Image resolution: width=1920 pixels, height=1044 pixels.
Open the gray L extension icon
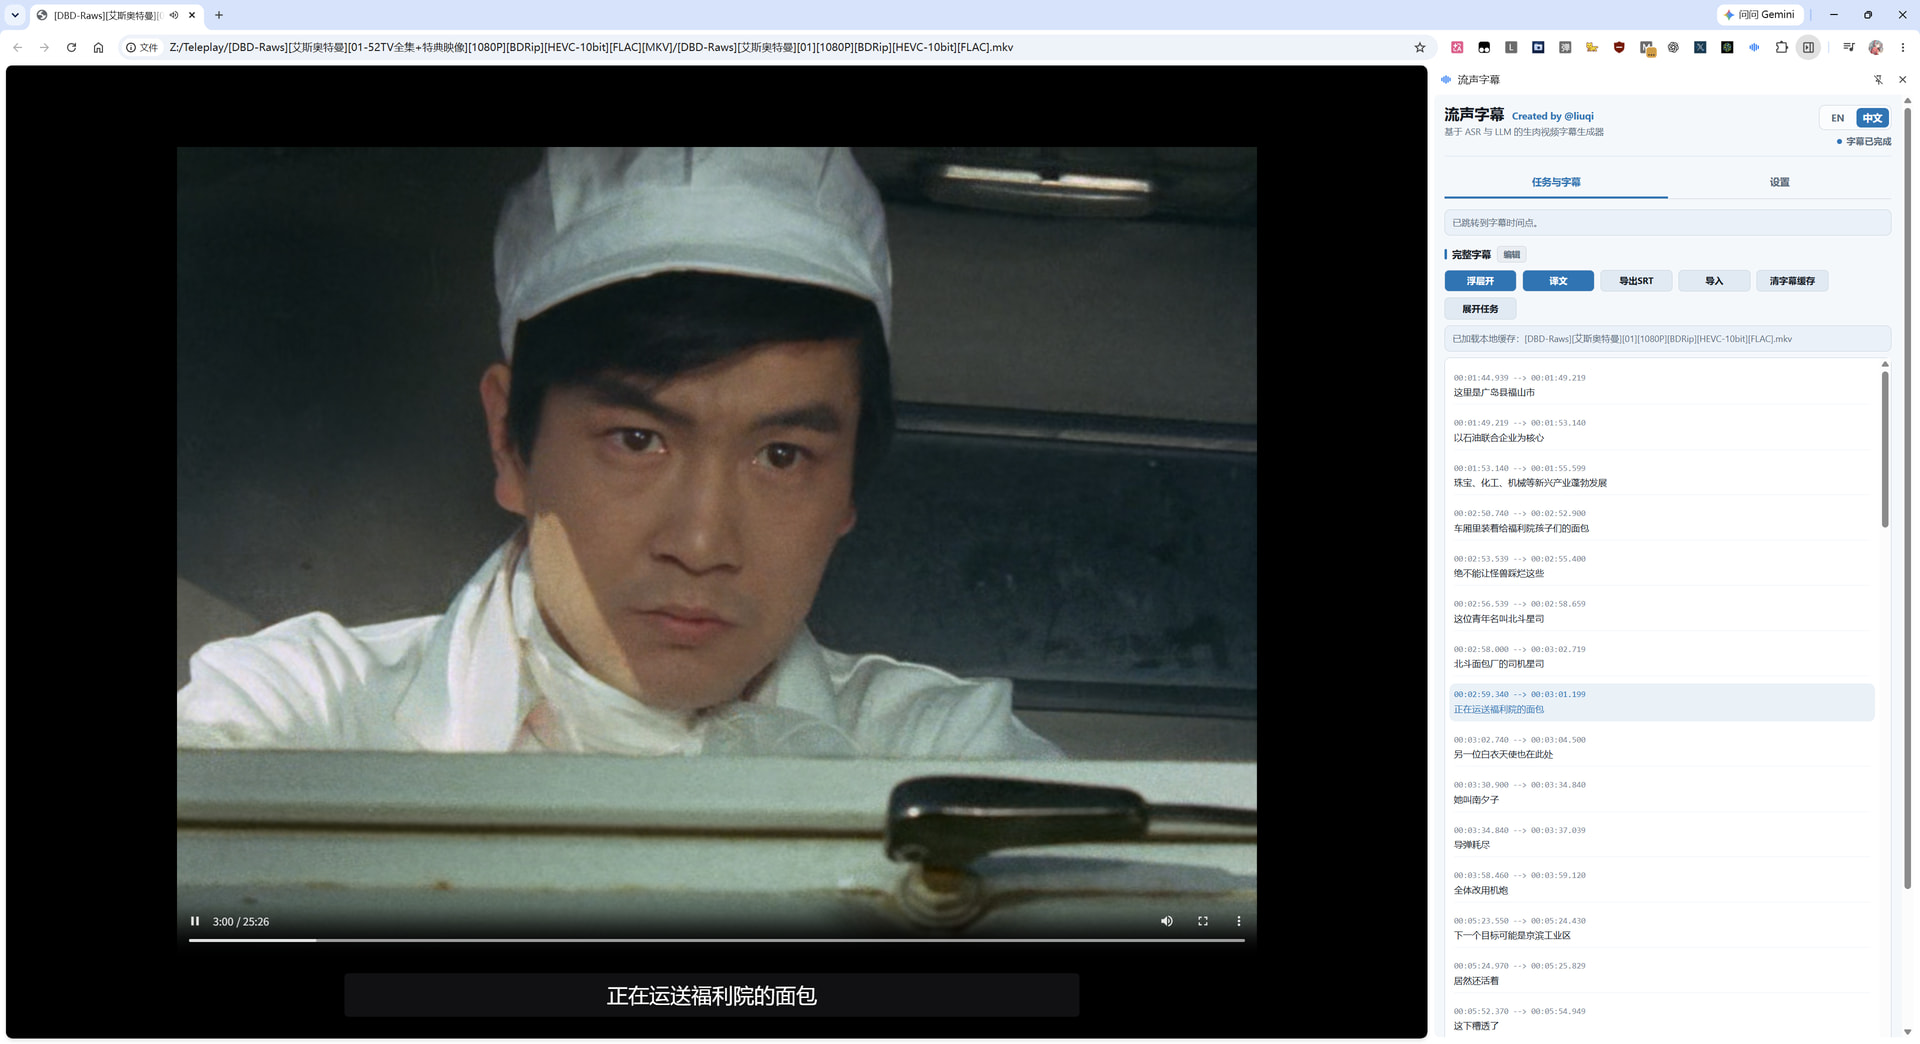pos(1511,47)
